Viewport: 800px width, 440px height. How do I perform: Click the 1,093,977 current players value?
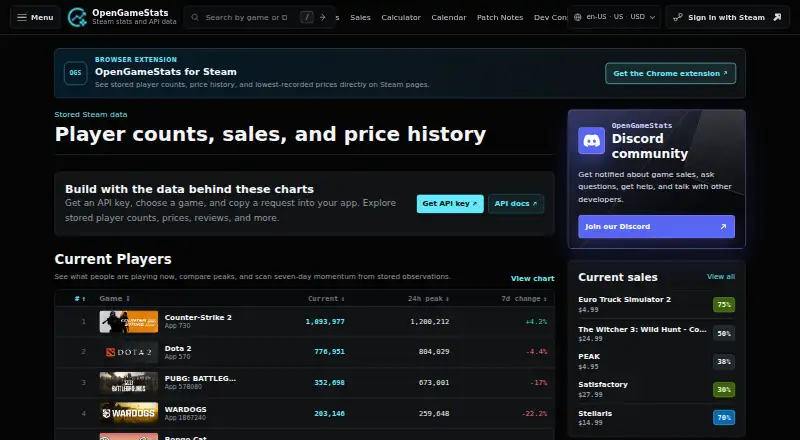325,322
